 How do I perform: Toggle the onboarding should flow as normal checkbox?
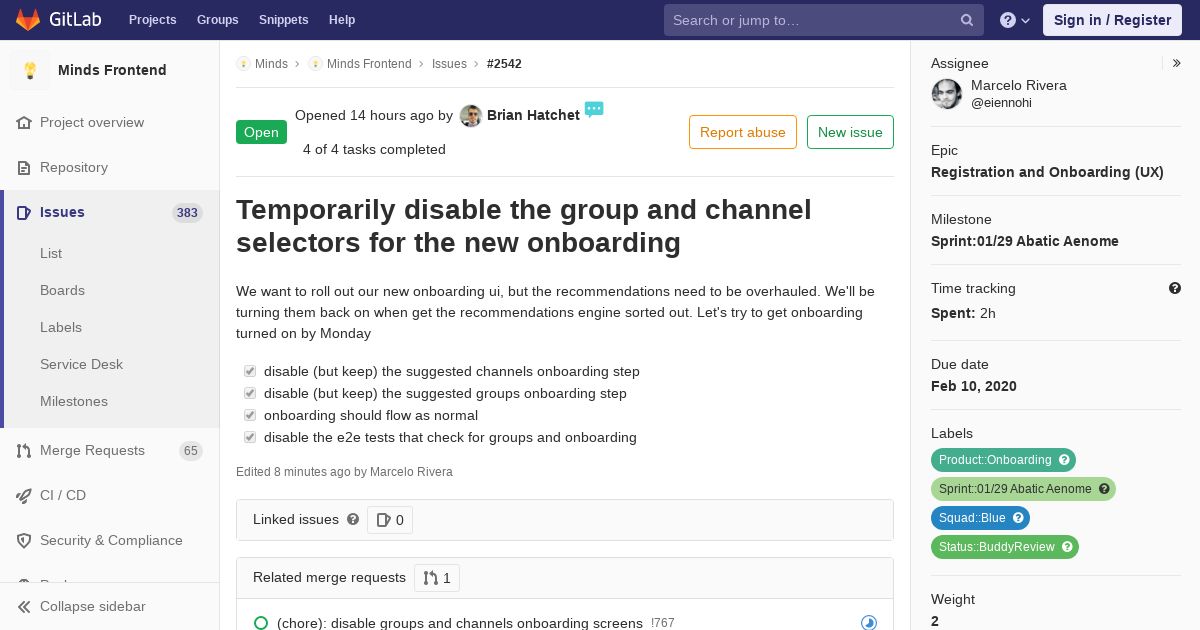point(250,415)
